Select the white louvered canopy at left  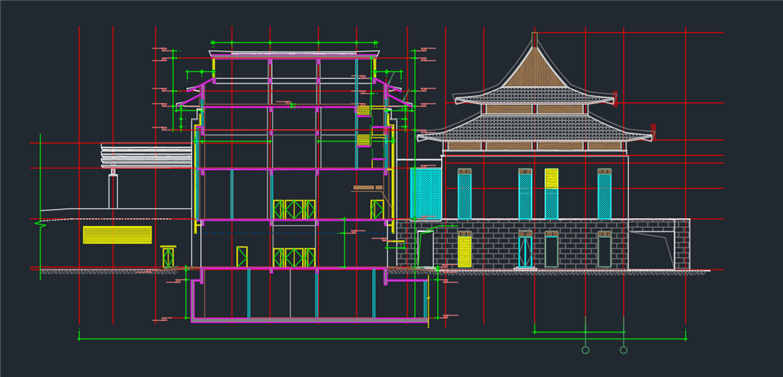(x=147, y=156)
